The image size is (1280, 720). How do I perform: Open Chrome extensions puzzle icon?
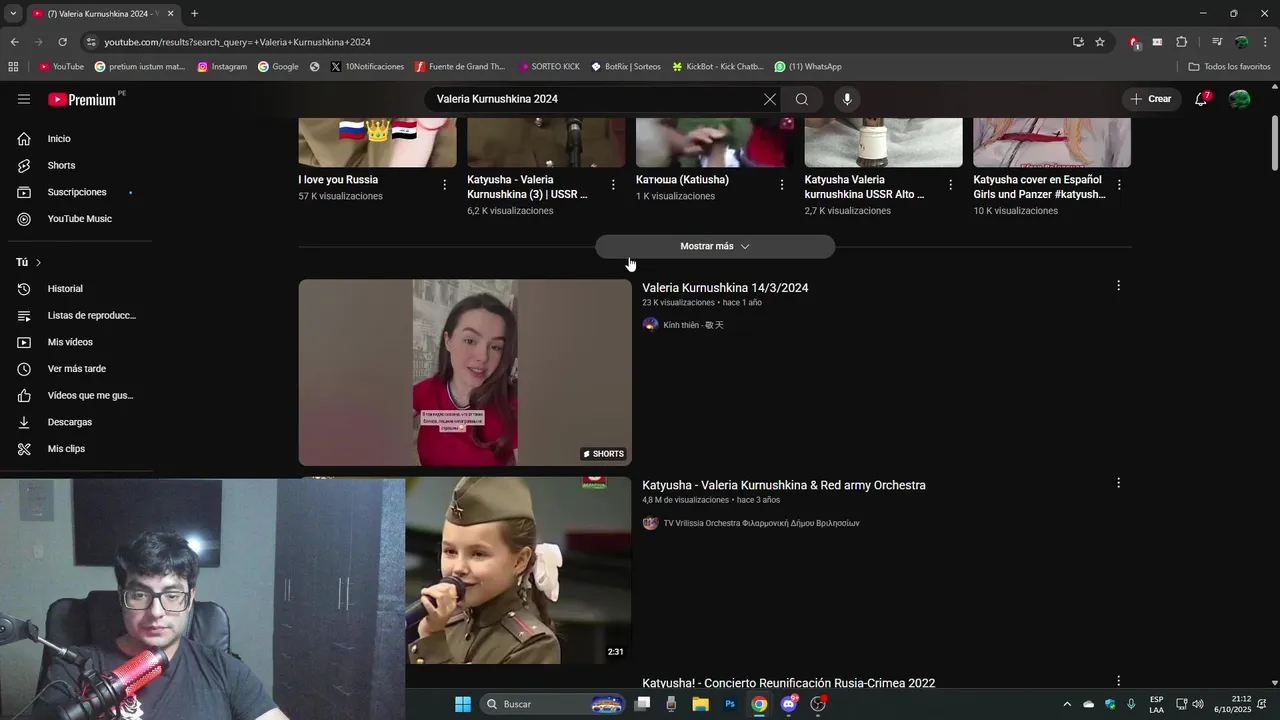pos(1181,42)
